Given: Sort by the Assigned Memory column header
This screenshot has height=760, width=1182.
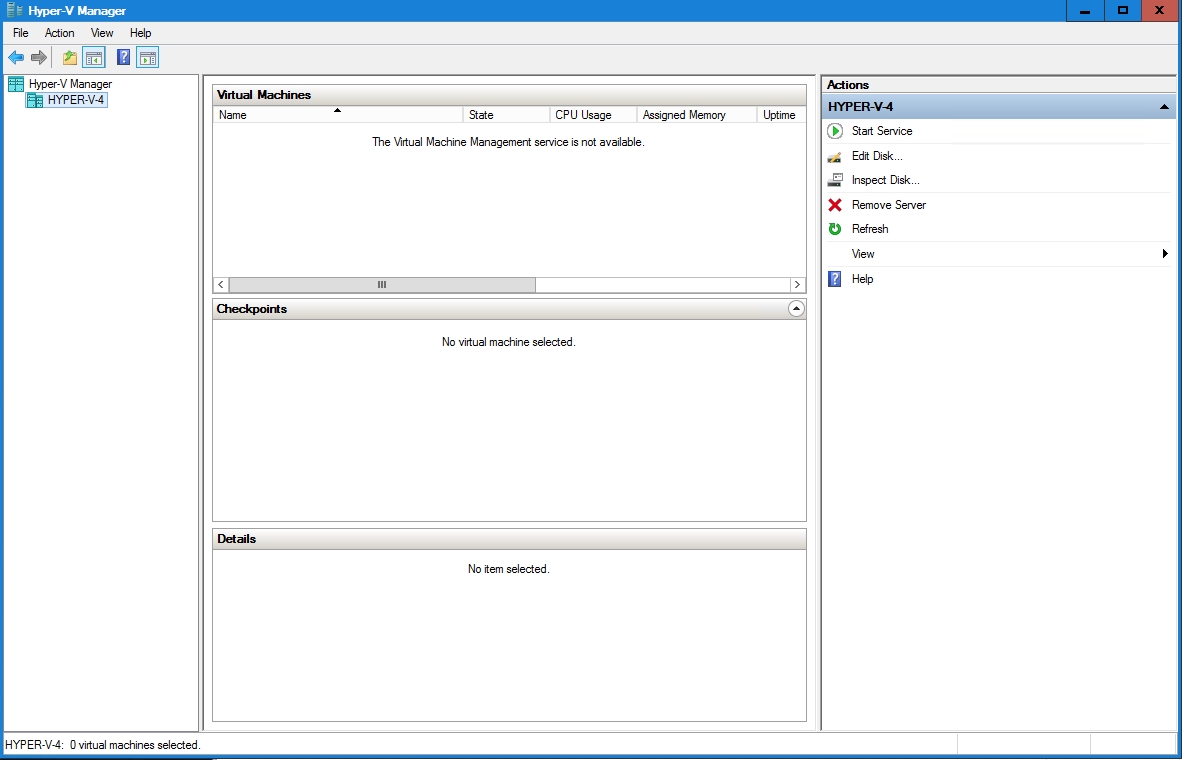Looking at the screenshot, I should click(697, 115).
